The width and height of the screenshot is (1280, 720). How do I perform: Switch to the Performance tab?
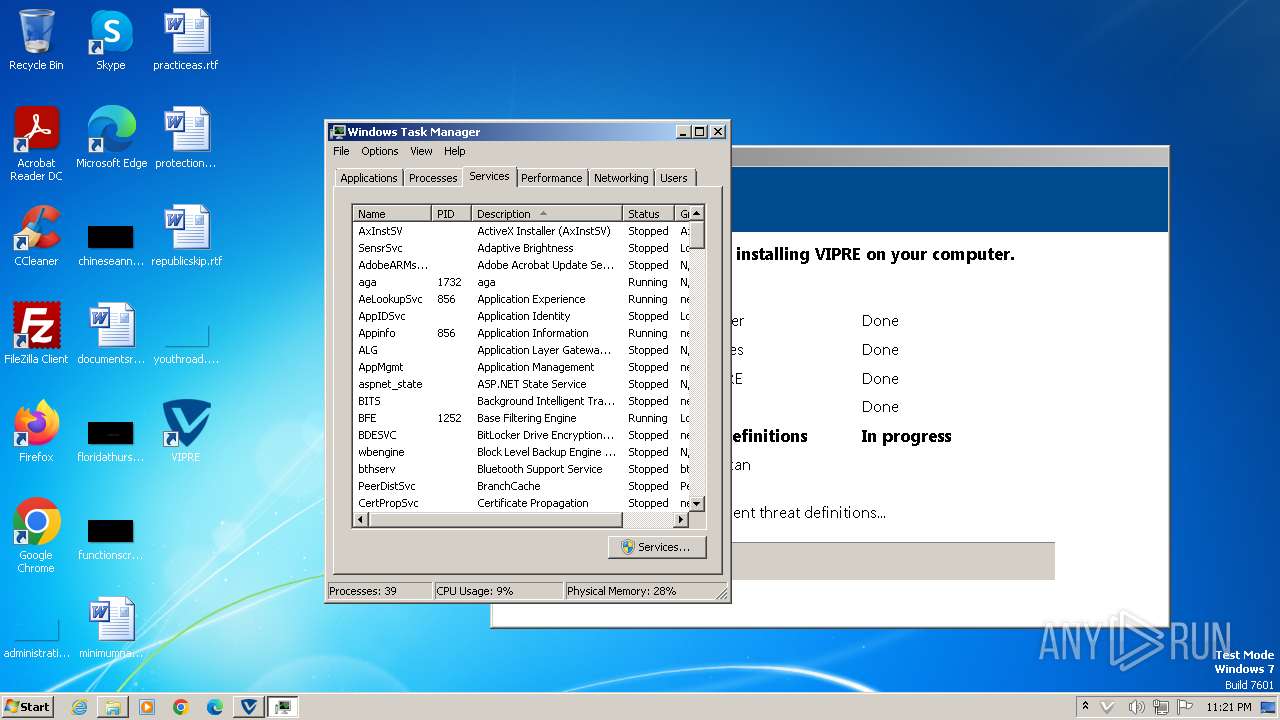552,178
